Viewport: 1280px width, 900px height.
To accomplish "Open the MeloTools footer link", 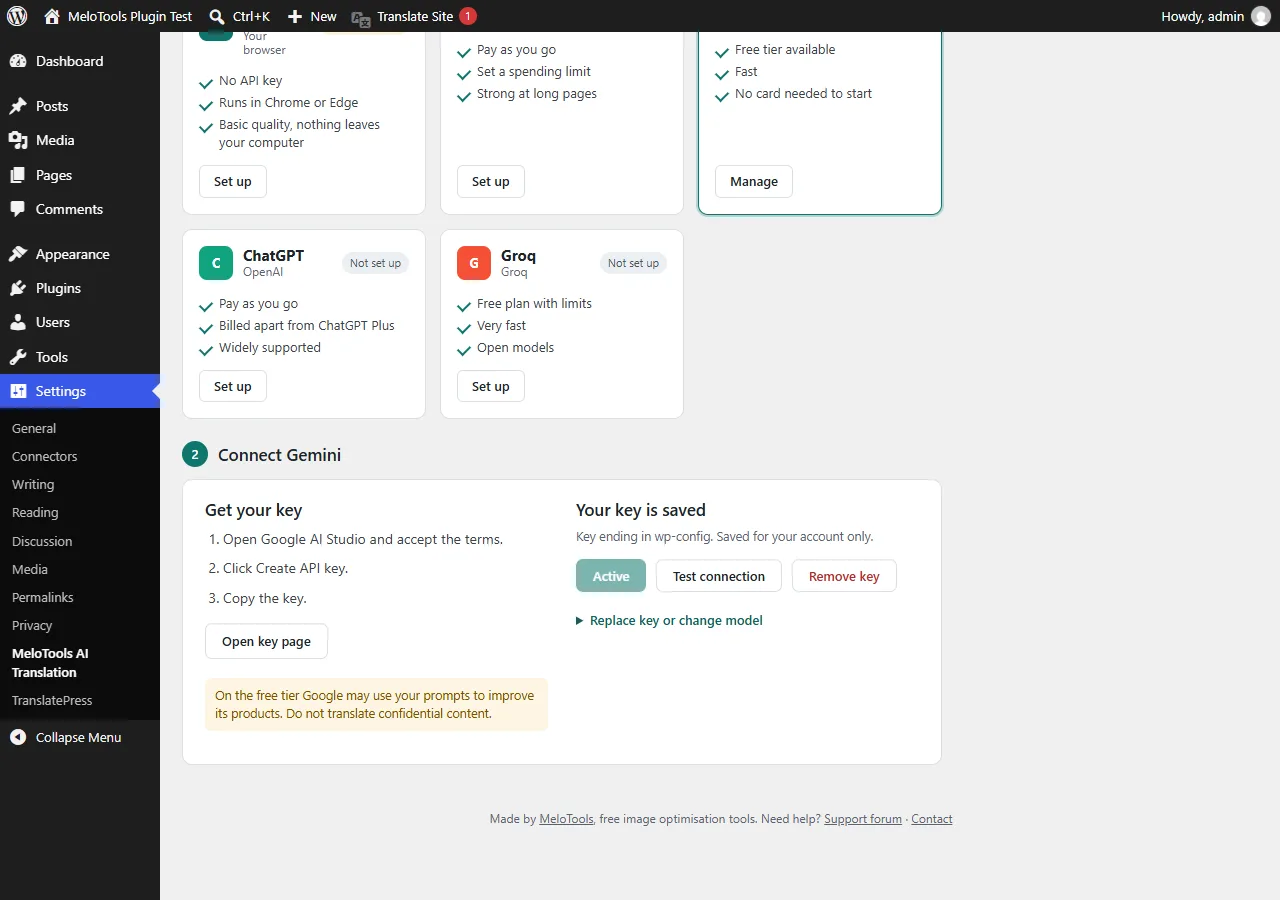I will (566, 819).
